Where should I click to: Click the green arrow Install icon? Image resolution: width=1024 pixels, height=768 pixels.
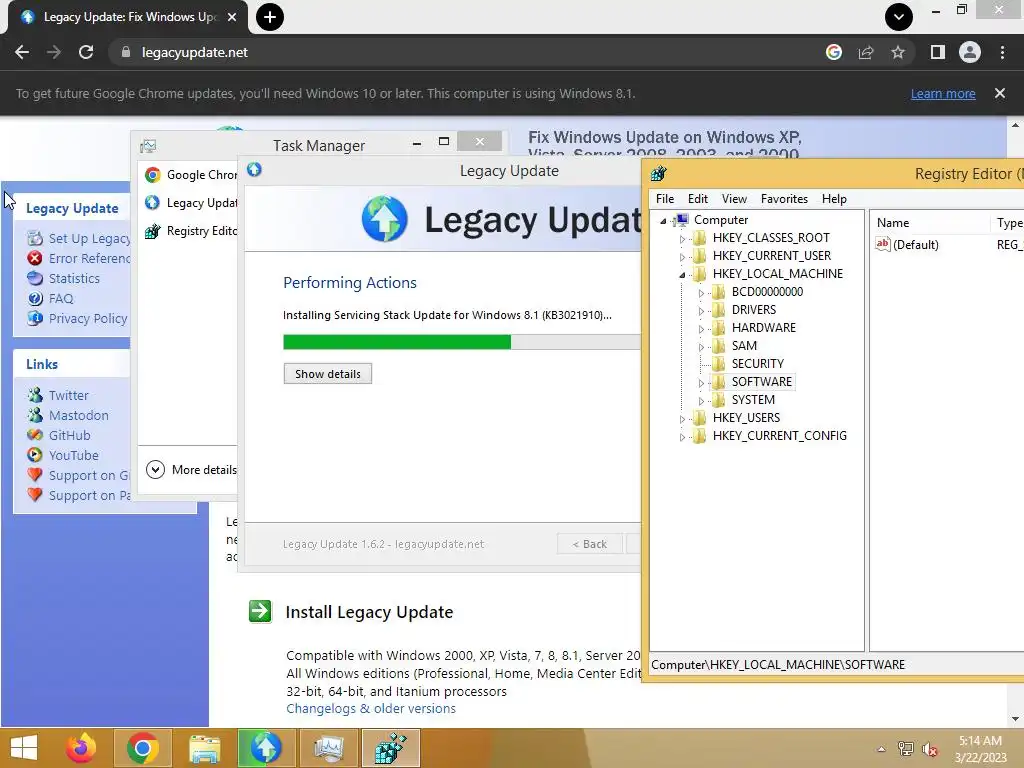click(x=260, y=611)
